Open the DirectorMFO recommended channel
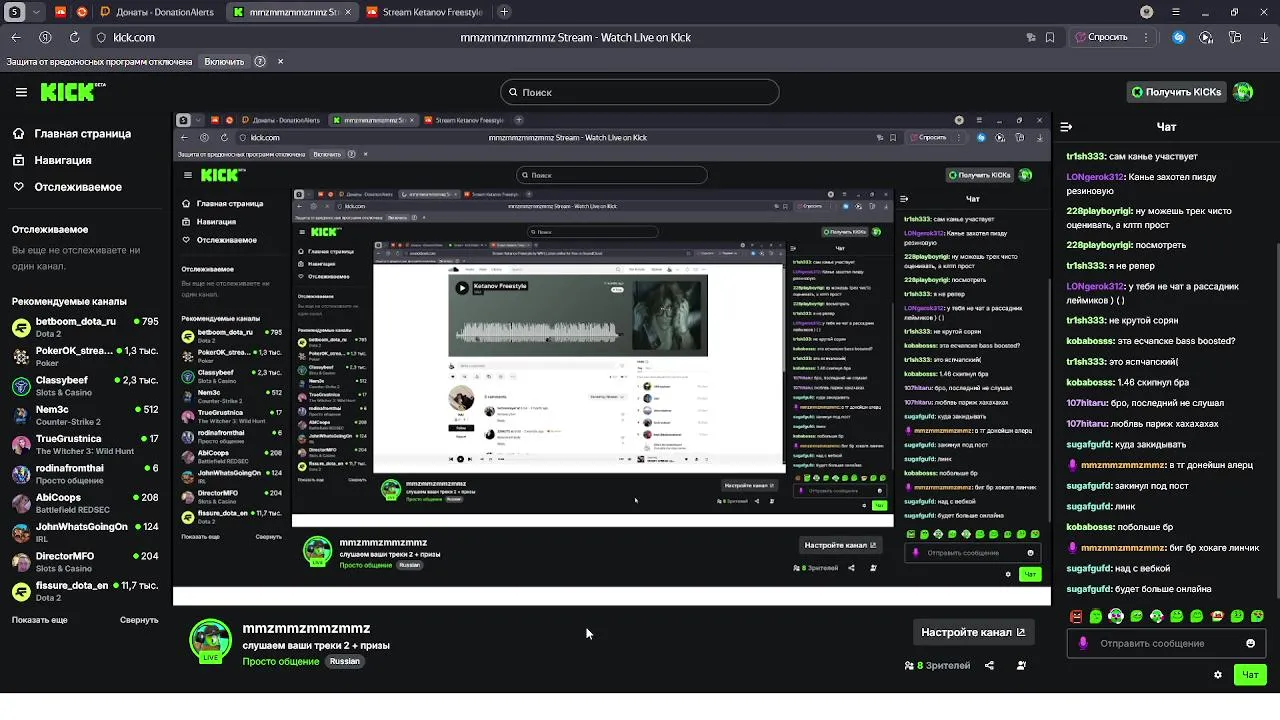Image resolution: width=1280 pixels, height=720 pixels. [x=85, y=561]
